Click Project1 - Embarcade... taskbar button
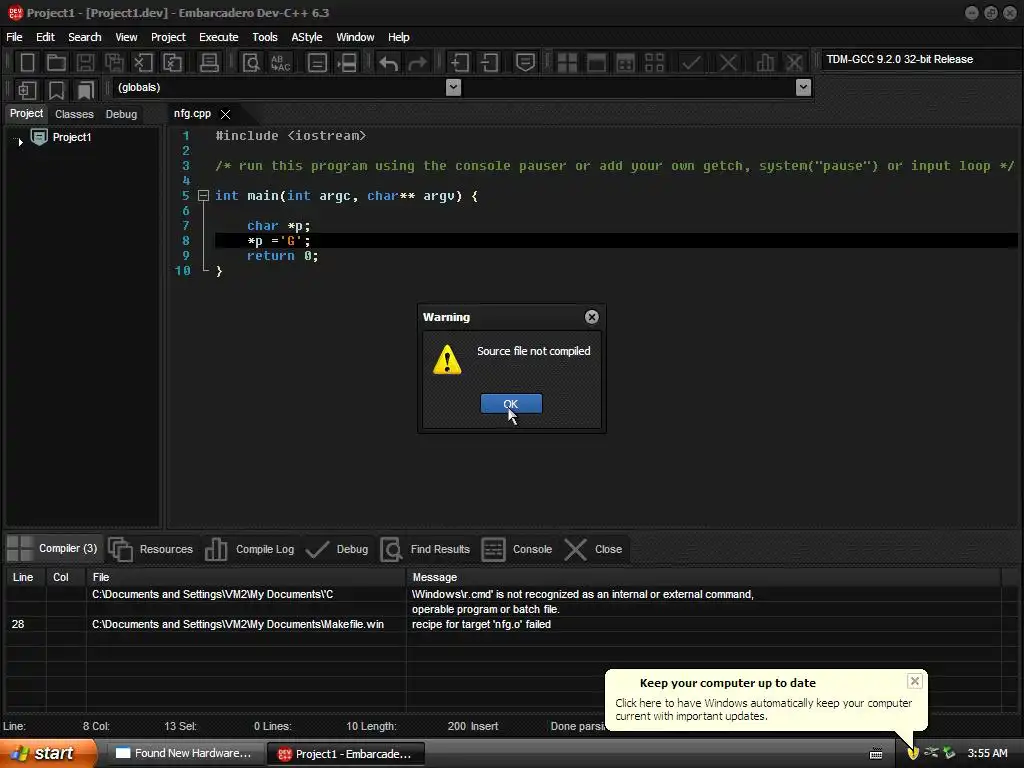1024x768 pixels. point(346,754)
